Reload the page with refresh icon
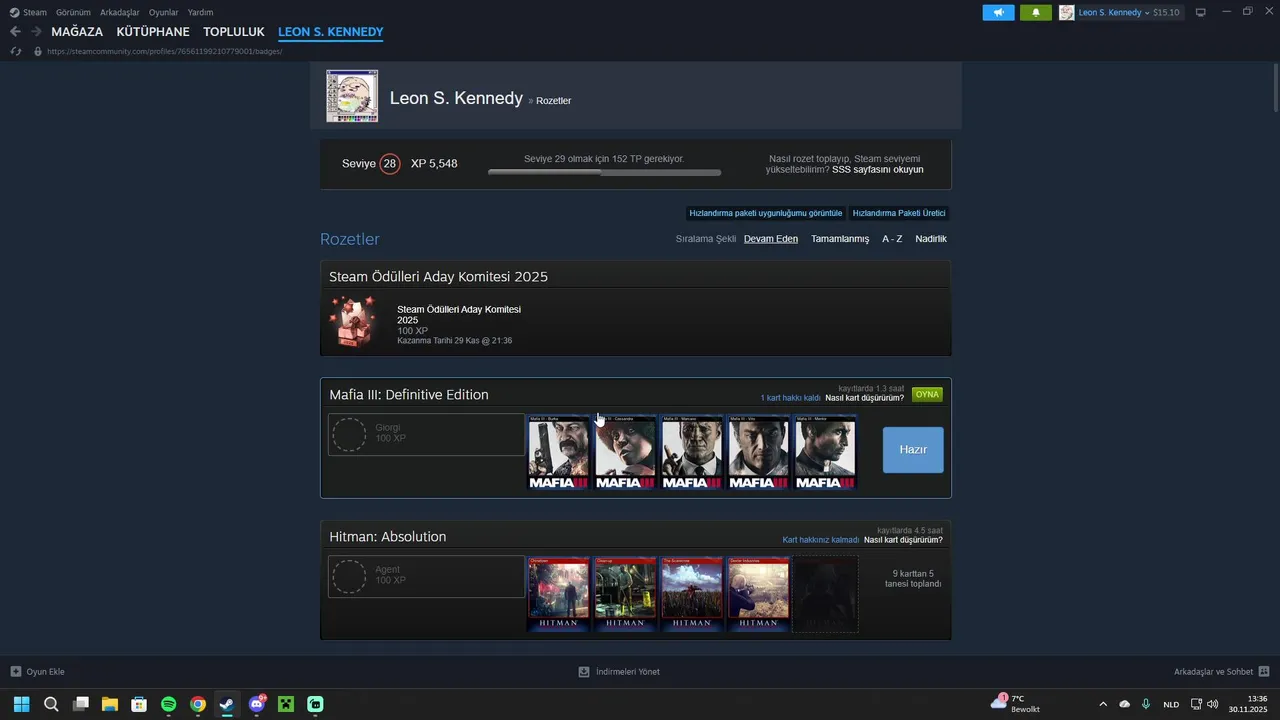The width and height of the screenshot is (1280, 720). coord(16,51)
